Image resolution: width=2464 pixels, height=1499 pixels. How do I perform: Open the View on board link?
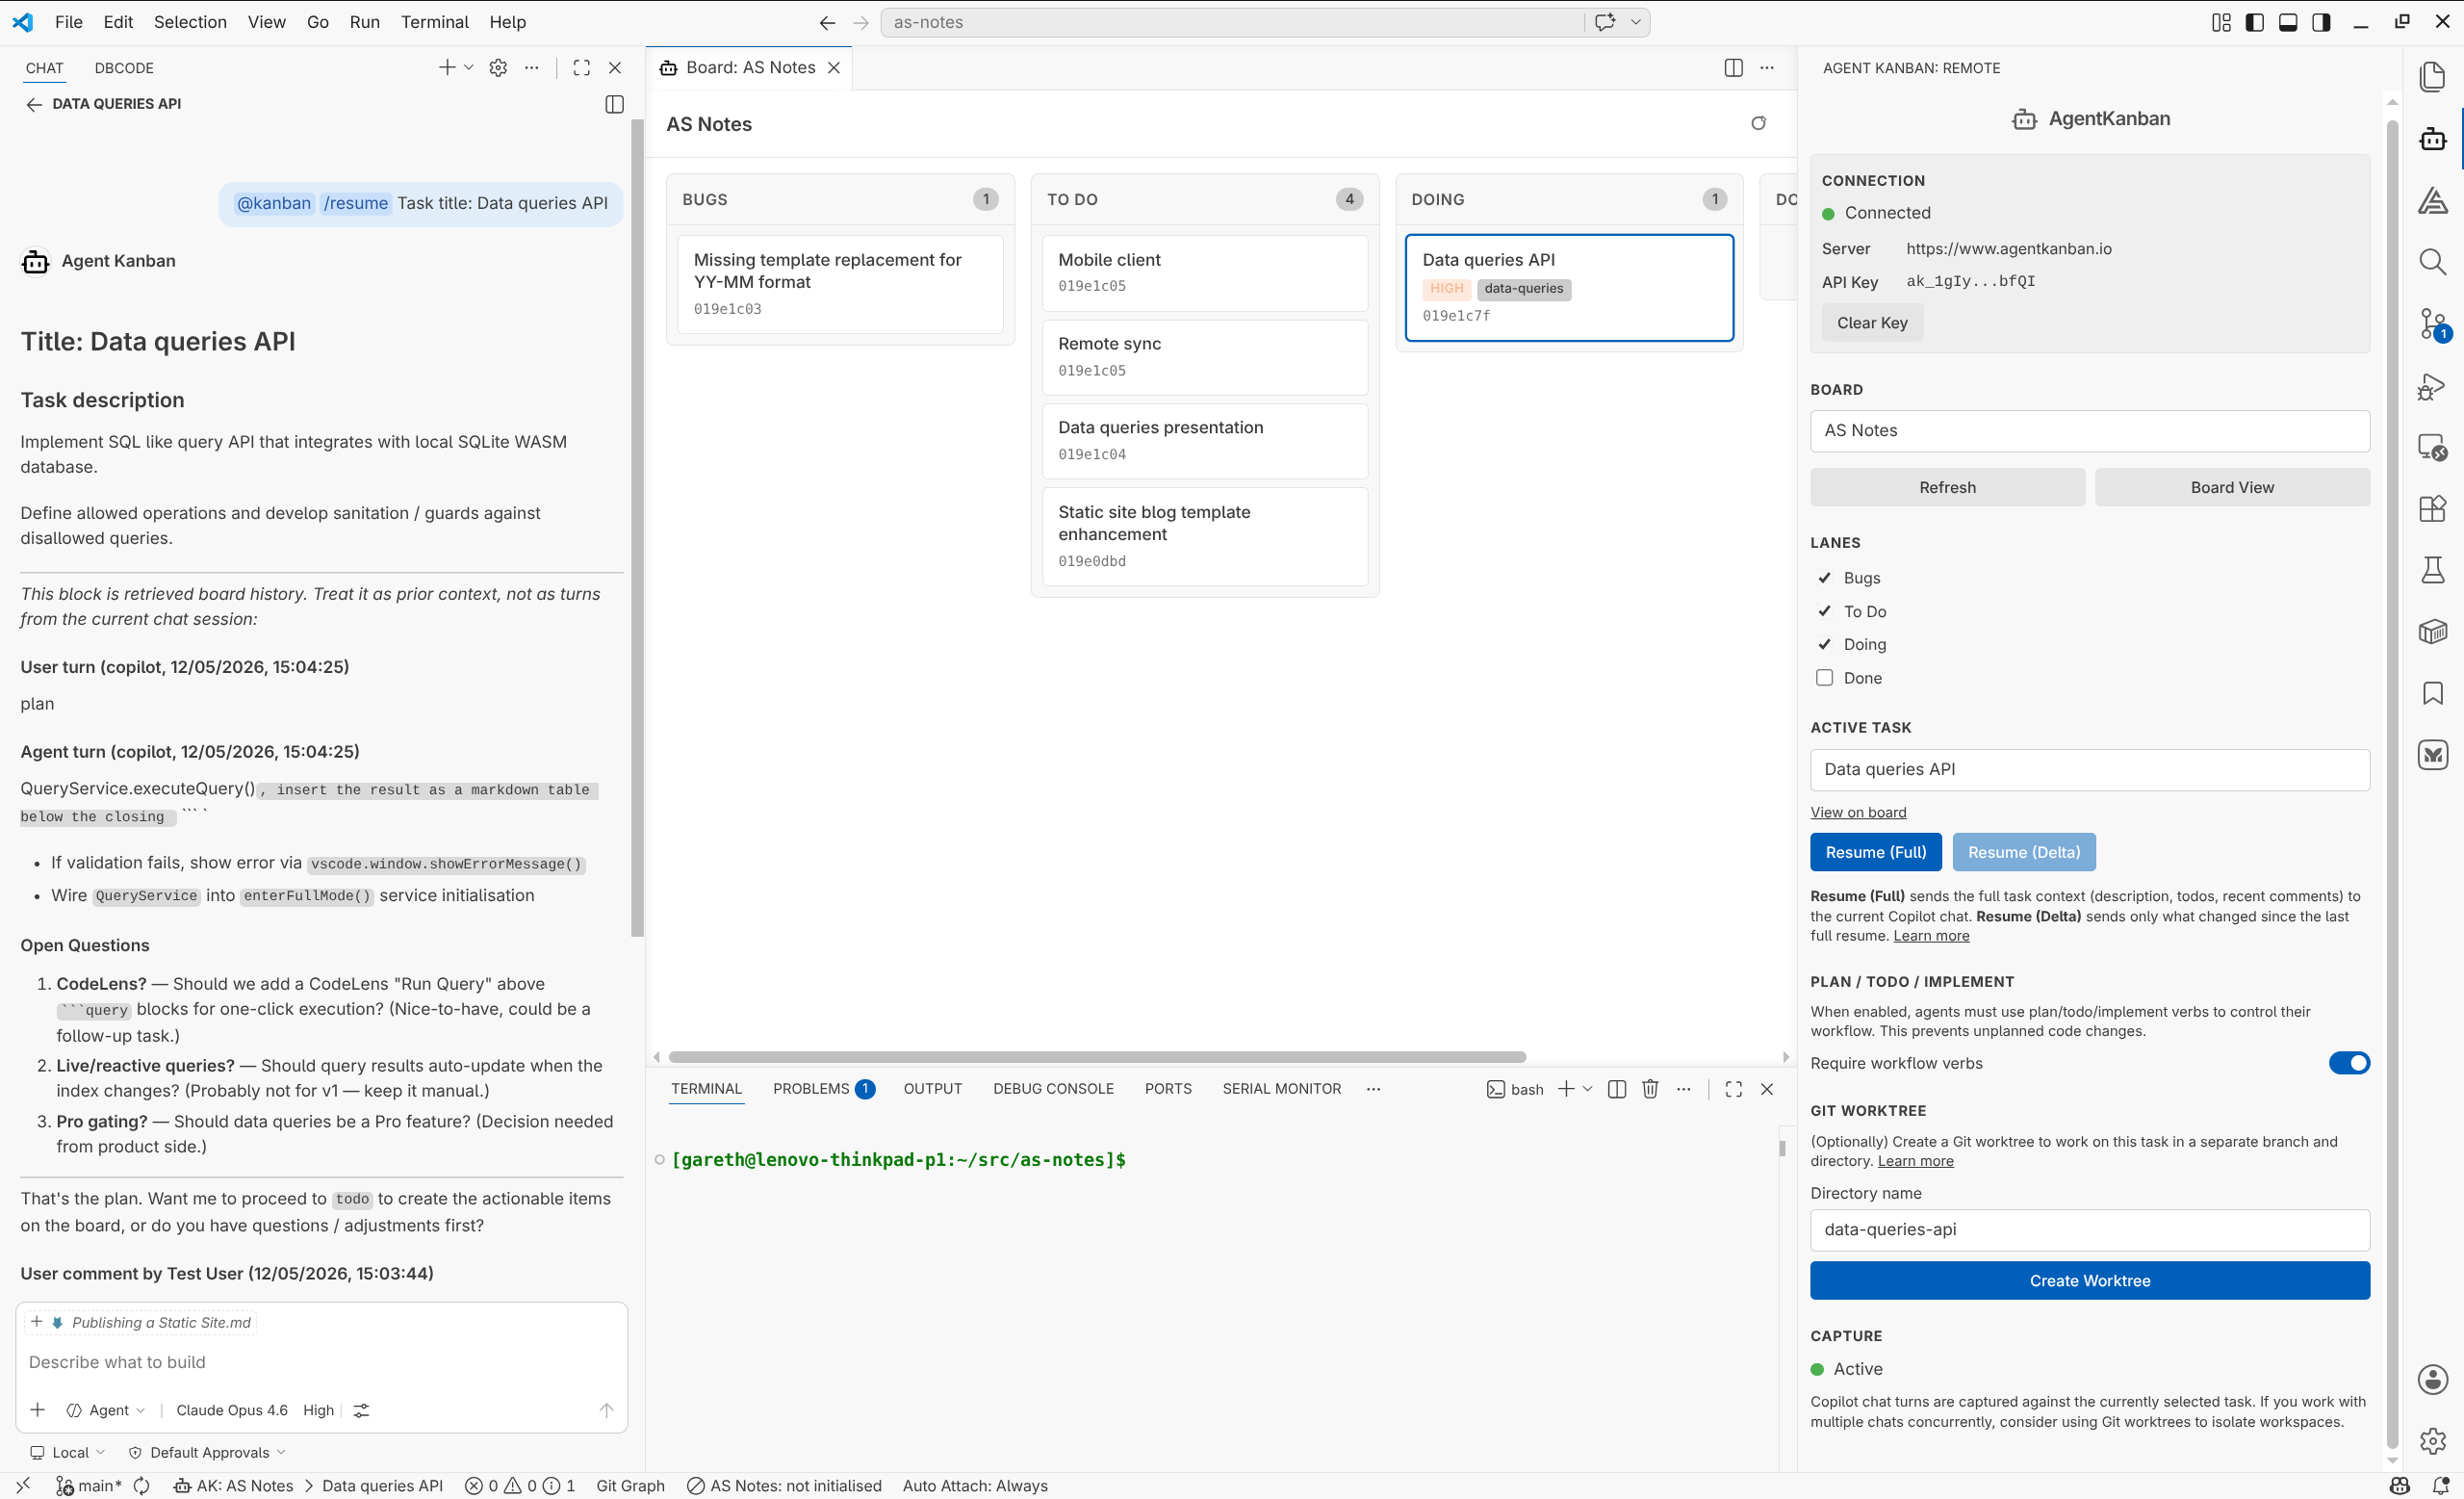pos(1857,813)
